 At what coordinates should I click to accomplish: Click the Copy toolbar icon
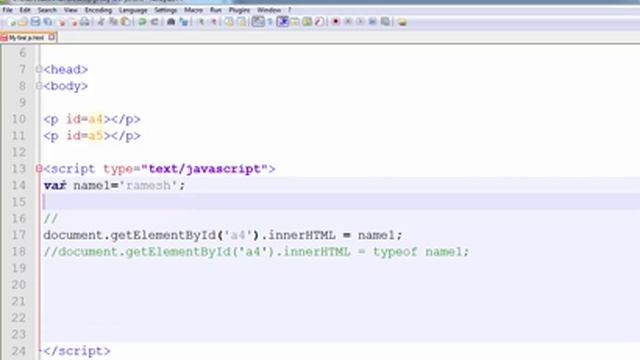point(113,22)
